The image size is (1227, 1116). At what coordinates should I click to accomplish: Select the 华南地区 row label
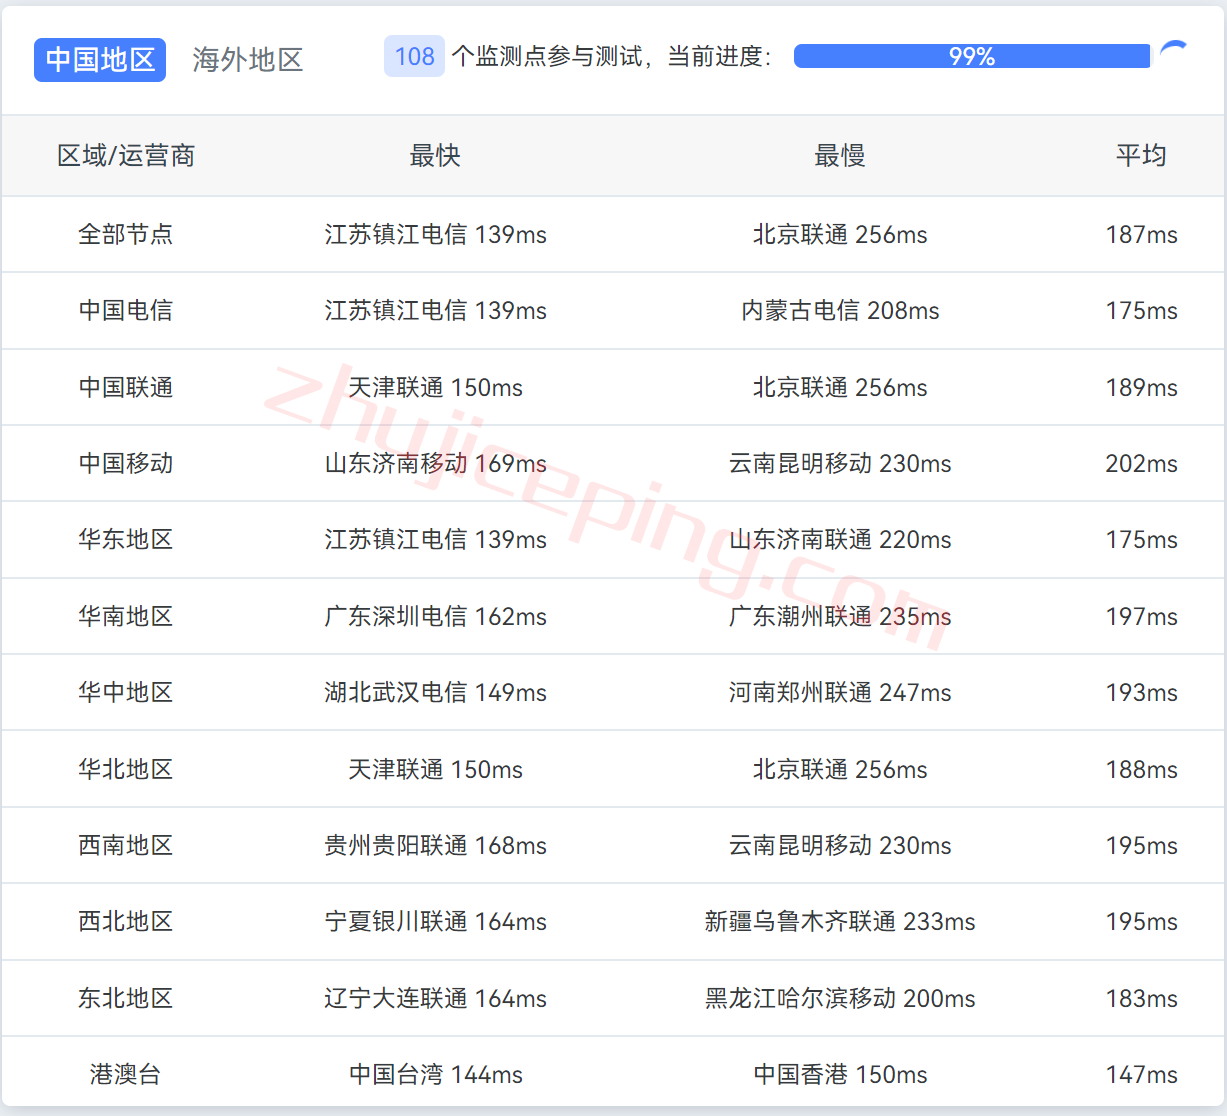[x=126, y=616]
